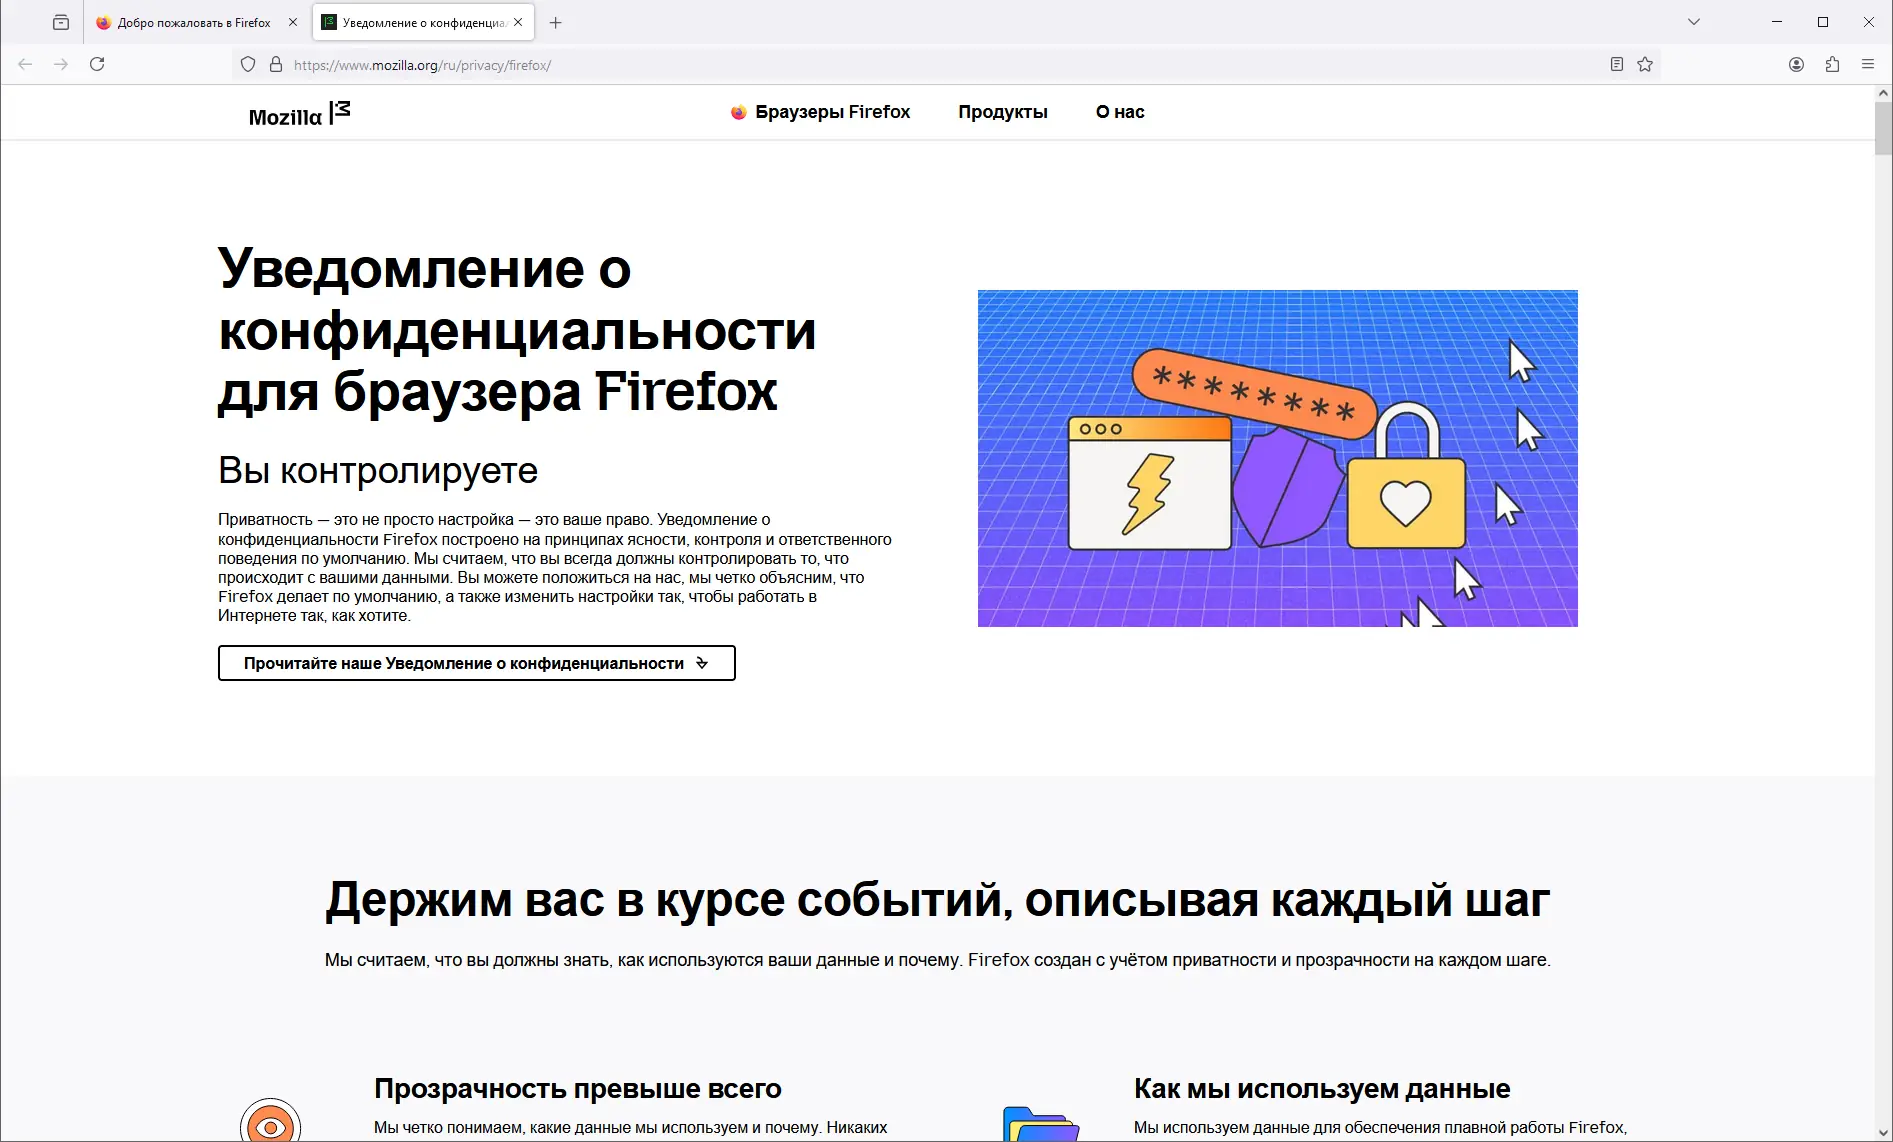Open the Firefox account profile icon
Image resolution: width=1893 pixels, height=1142 pixels.
tap(1795, 63)
